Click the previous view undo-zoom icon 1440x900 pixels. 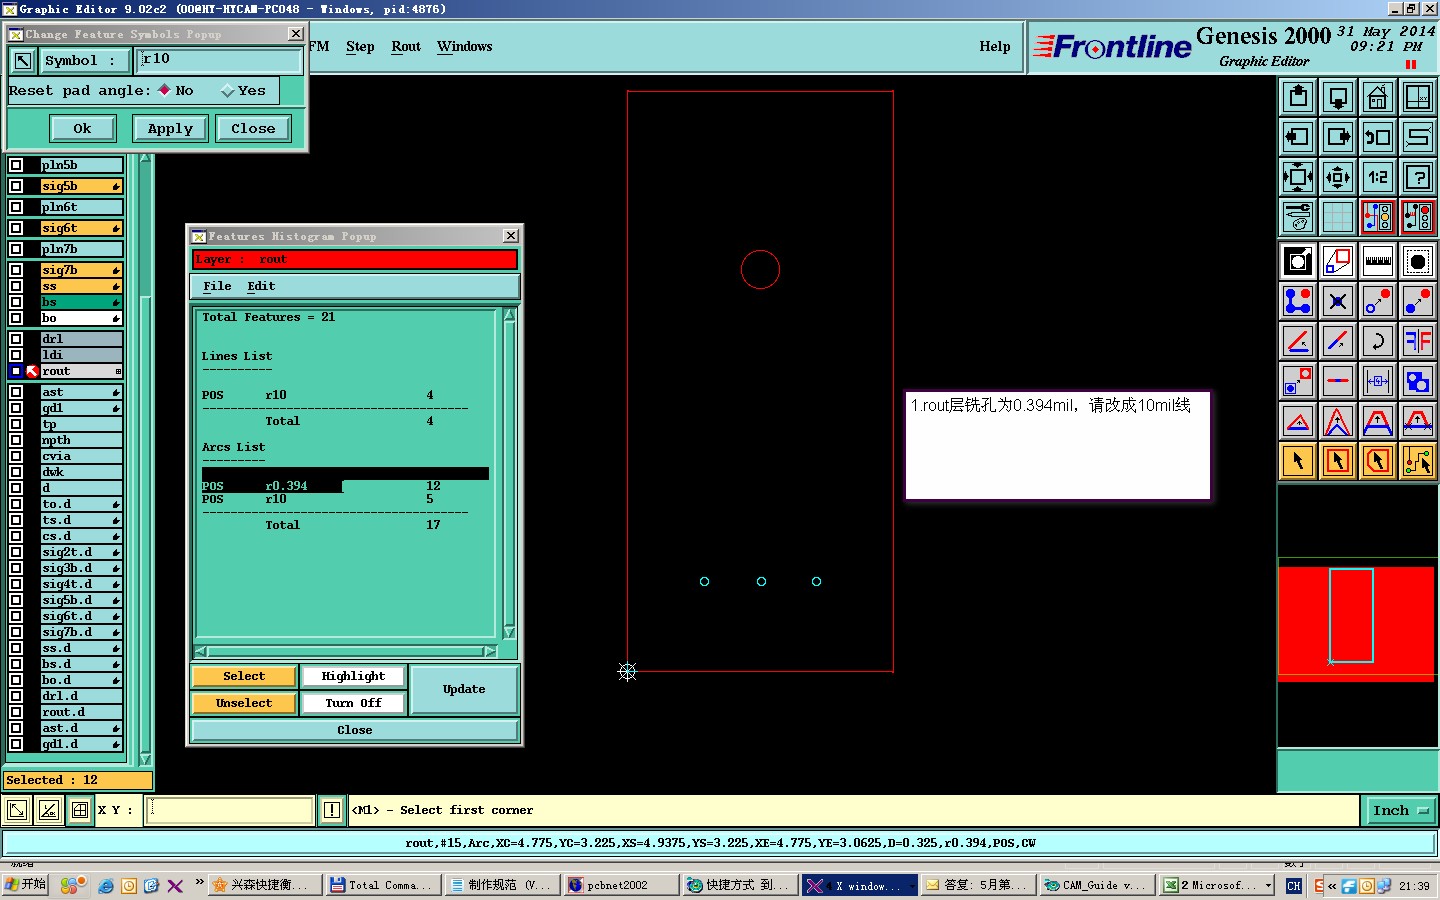[1378, 137]
